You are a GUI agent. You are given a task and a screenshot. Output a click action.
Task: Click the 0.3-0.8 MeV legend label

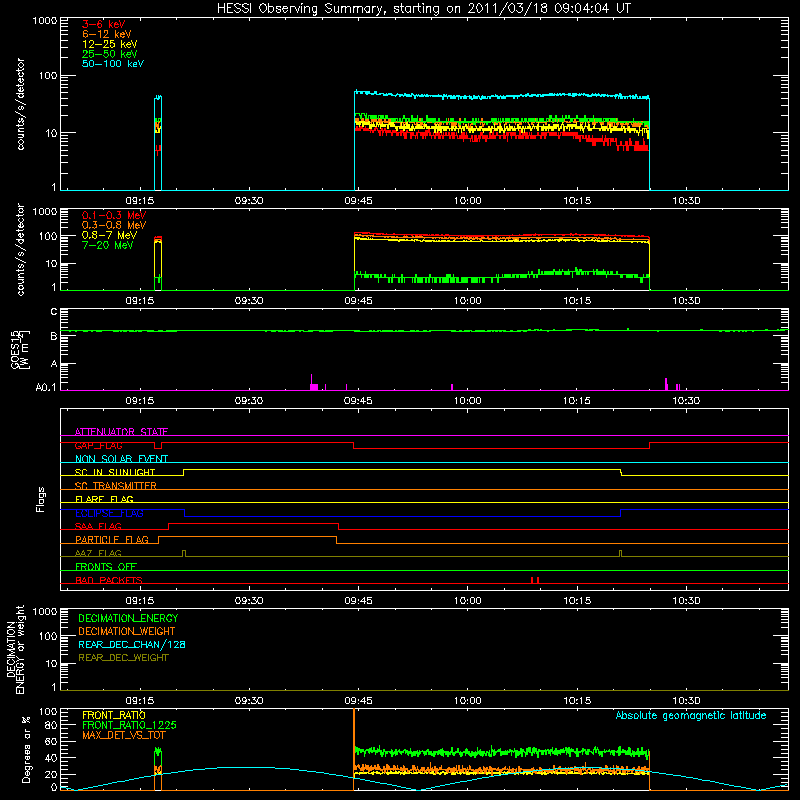coord(114,225)
